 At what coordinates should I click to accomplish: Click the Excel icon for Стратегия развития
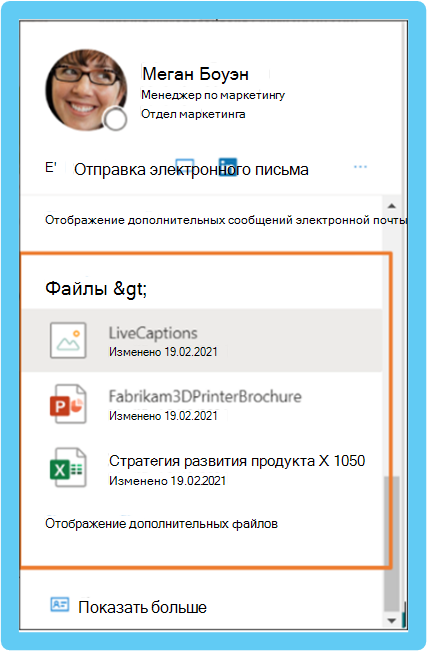click(68, 468)
